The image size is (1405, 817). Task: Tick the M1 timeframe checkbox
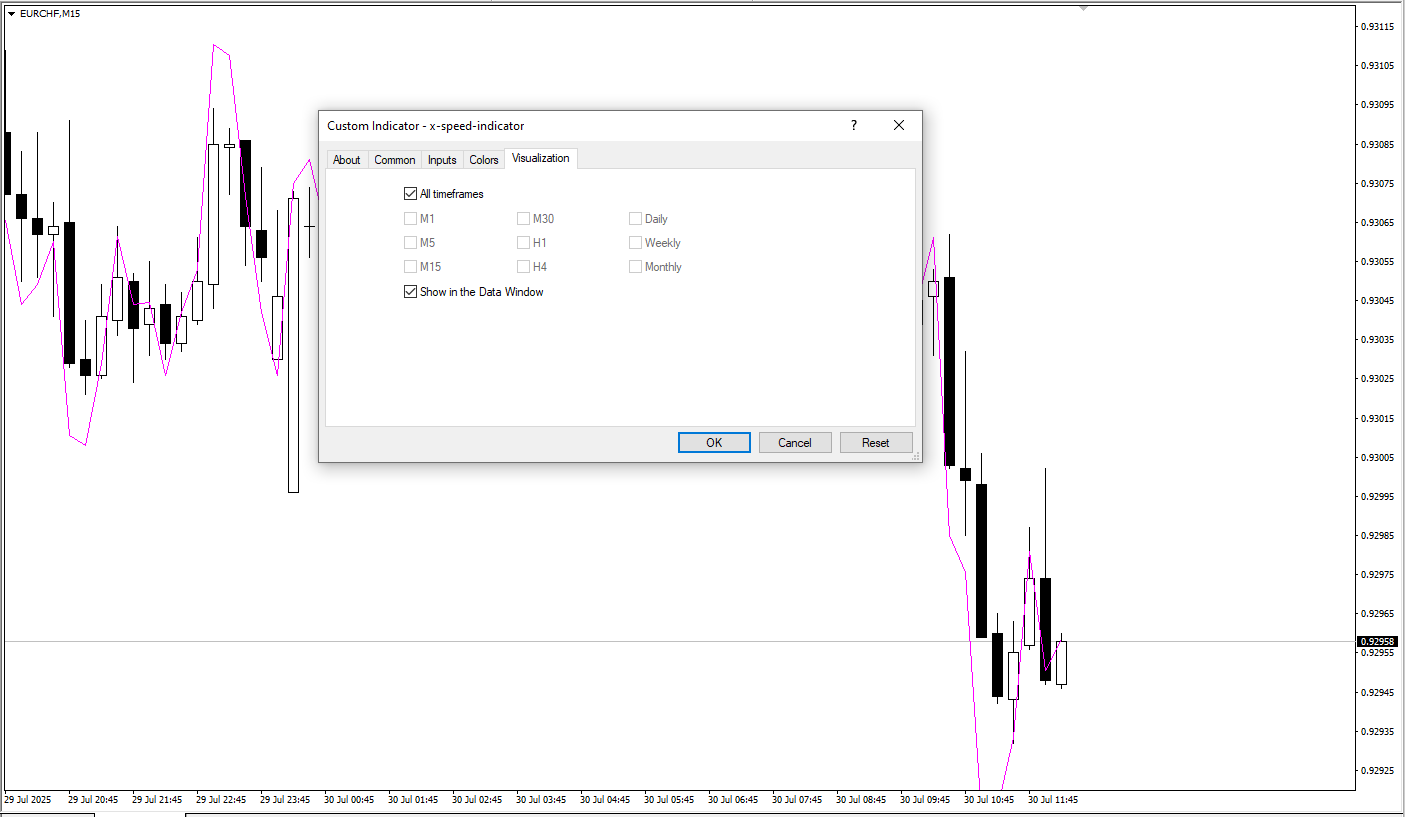click(x=410, y=219)
